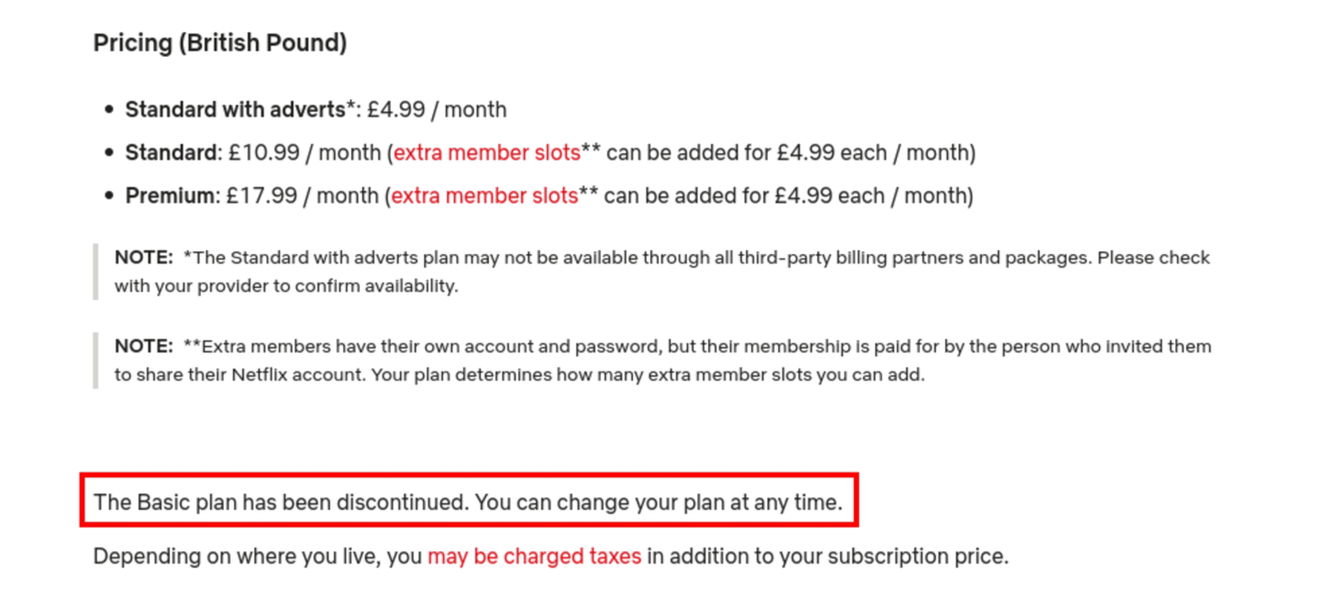1321x600 pixels.
Task: Click the grey bar beside the first note
Action: click(x=96, y=271)
